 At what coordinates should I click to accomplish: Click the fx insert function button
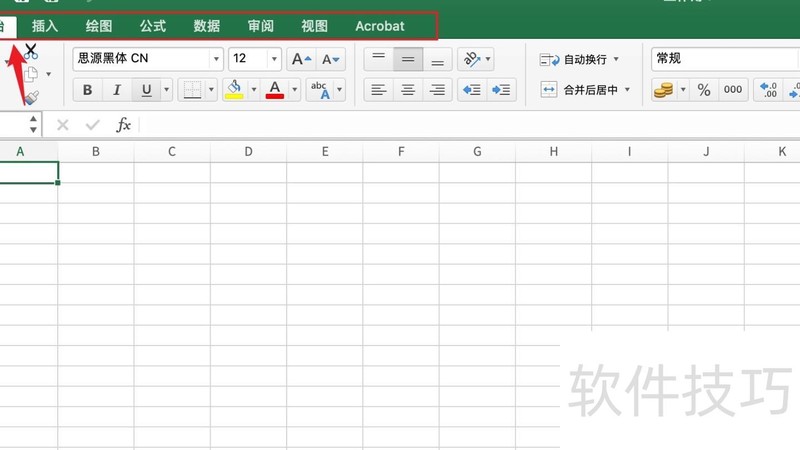tap(123, 125)
